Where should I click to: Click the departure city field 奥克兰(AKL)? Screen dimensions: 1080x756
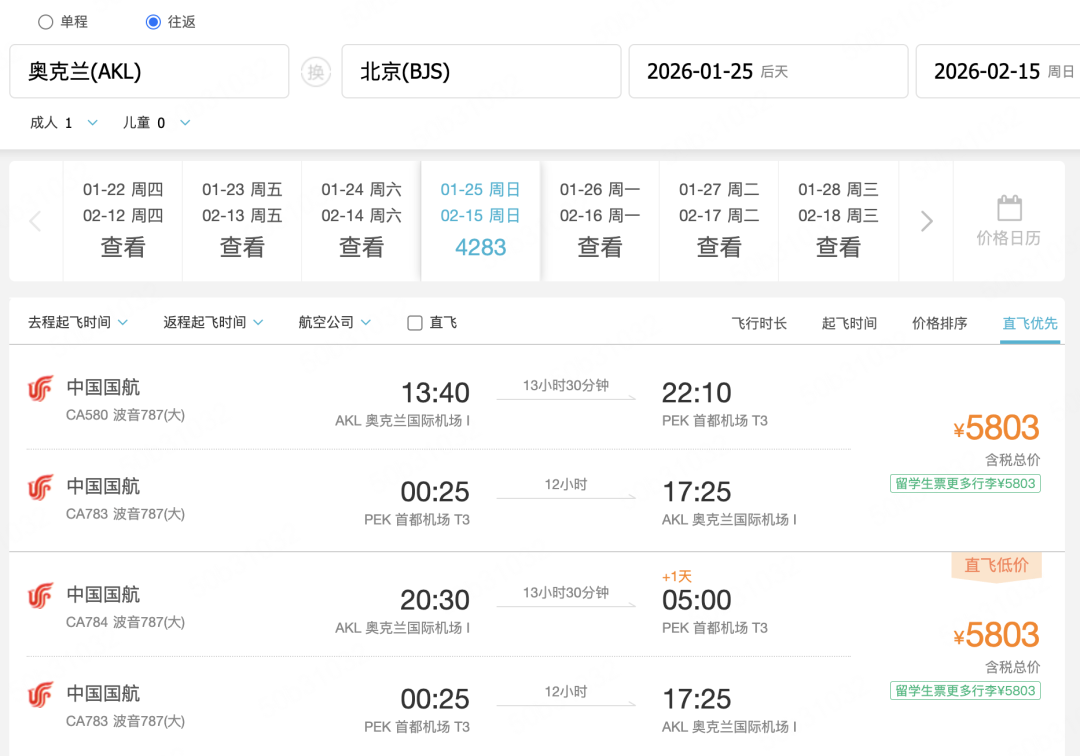tap(149, 72)
